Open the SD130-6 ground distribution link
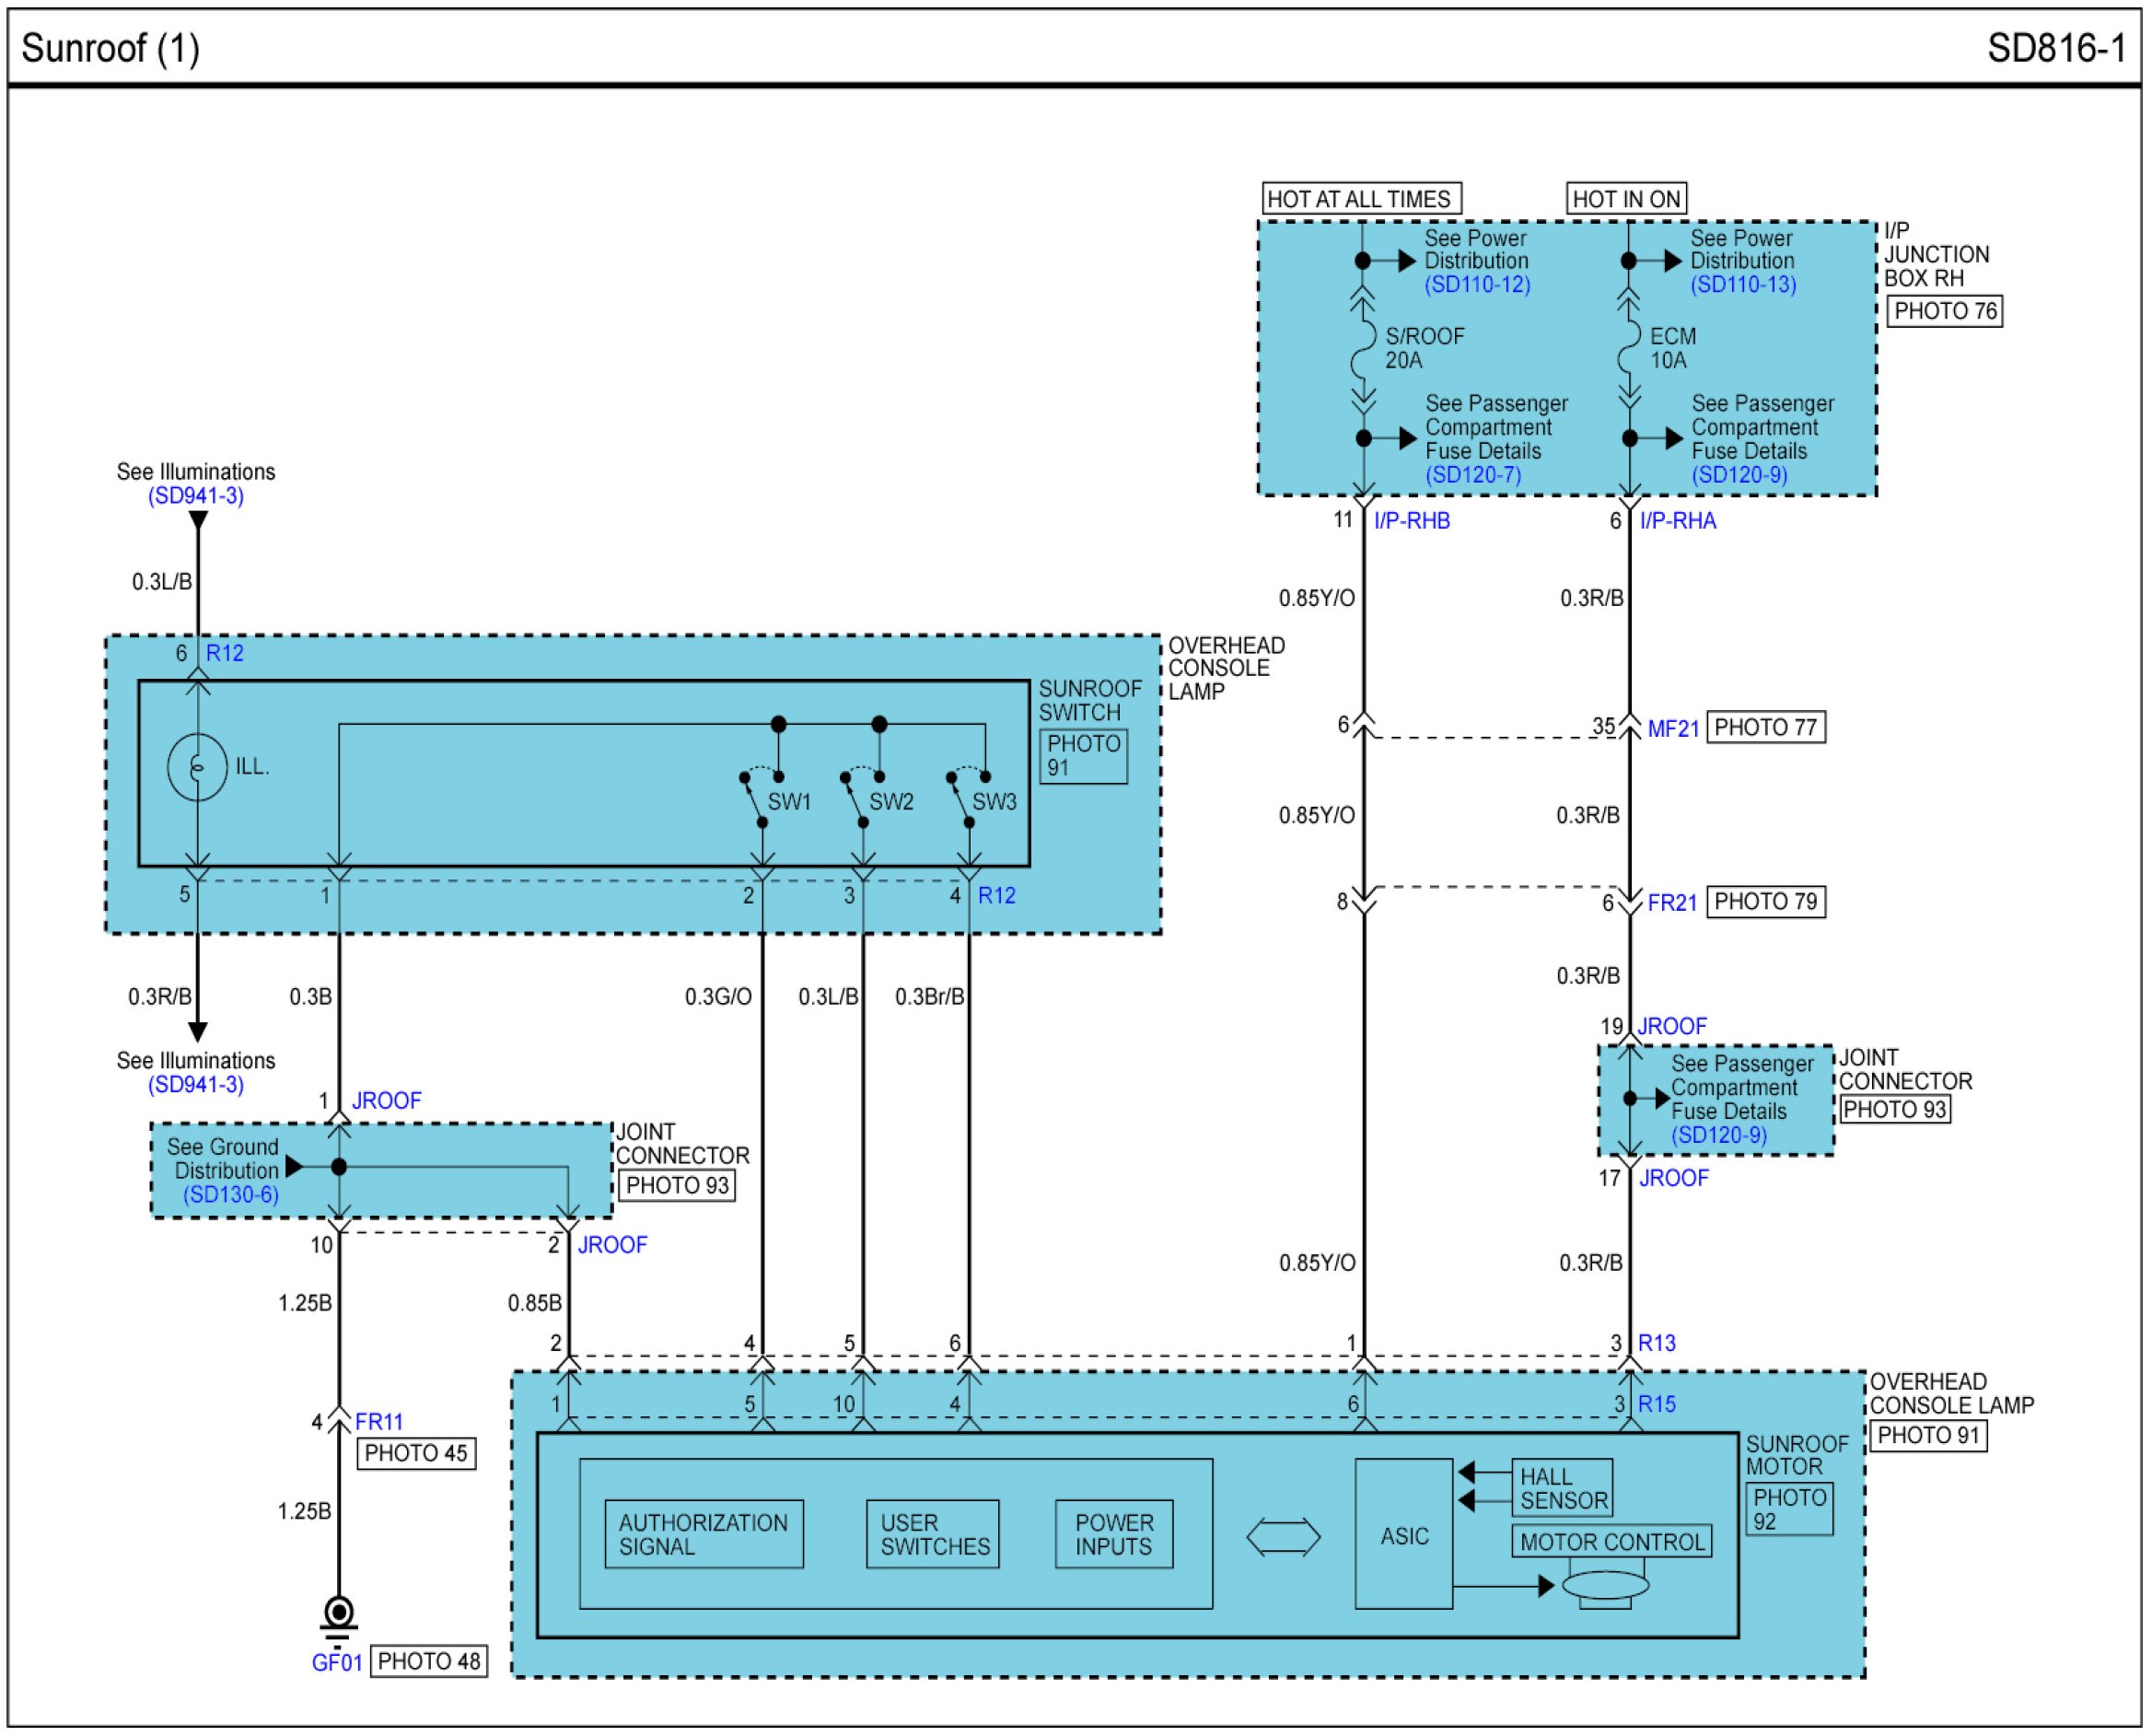The height and width of the screenshot is (1736, 2152). click(x=231, y=1195)
